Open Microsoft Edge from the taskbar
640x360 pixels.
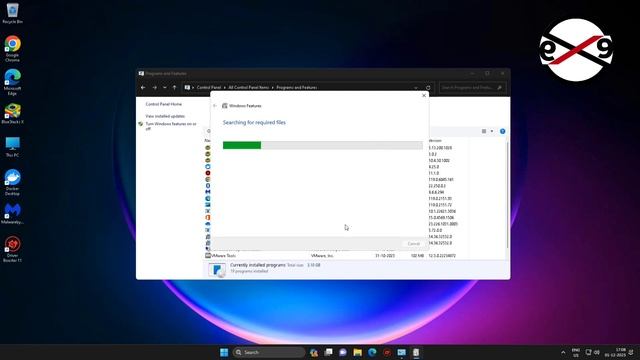point(372,352)
